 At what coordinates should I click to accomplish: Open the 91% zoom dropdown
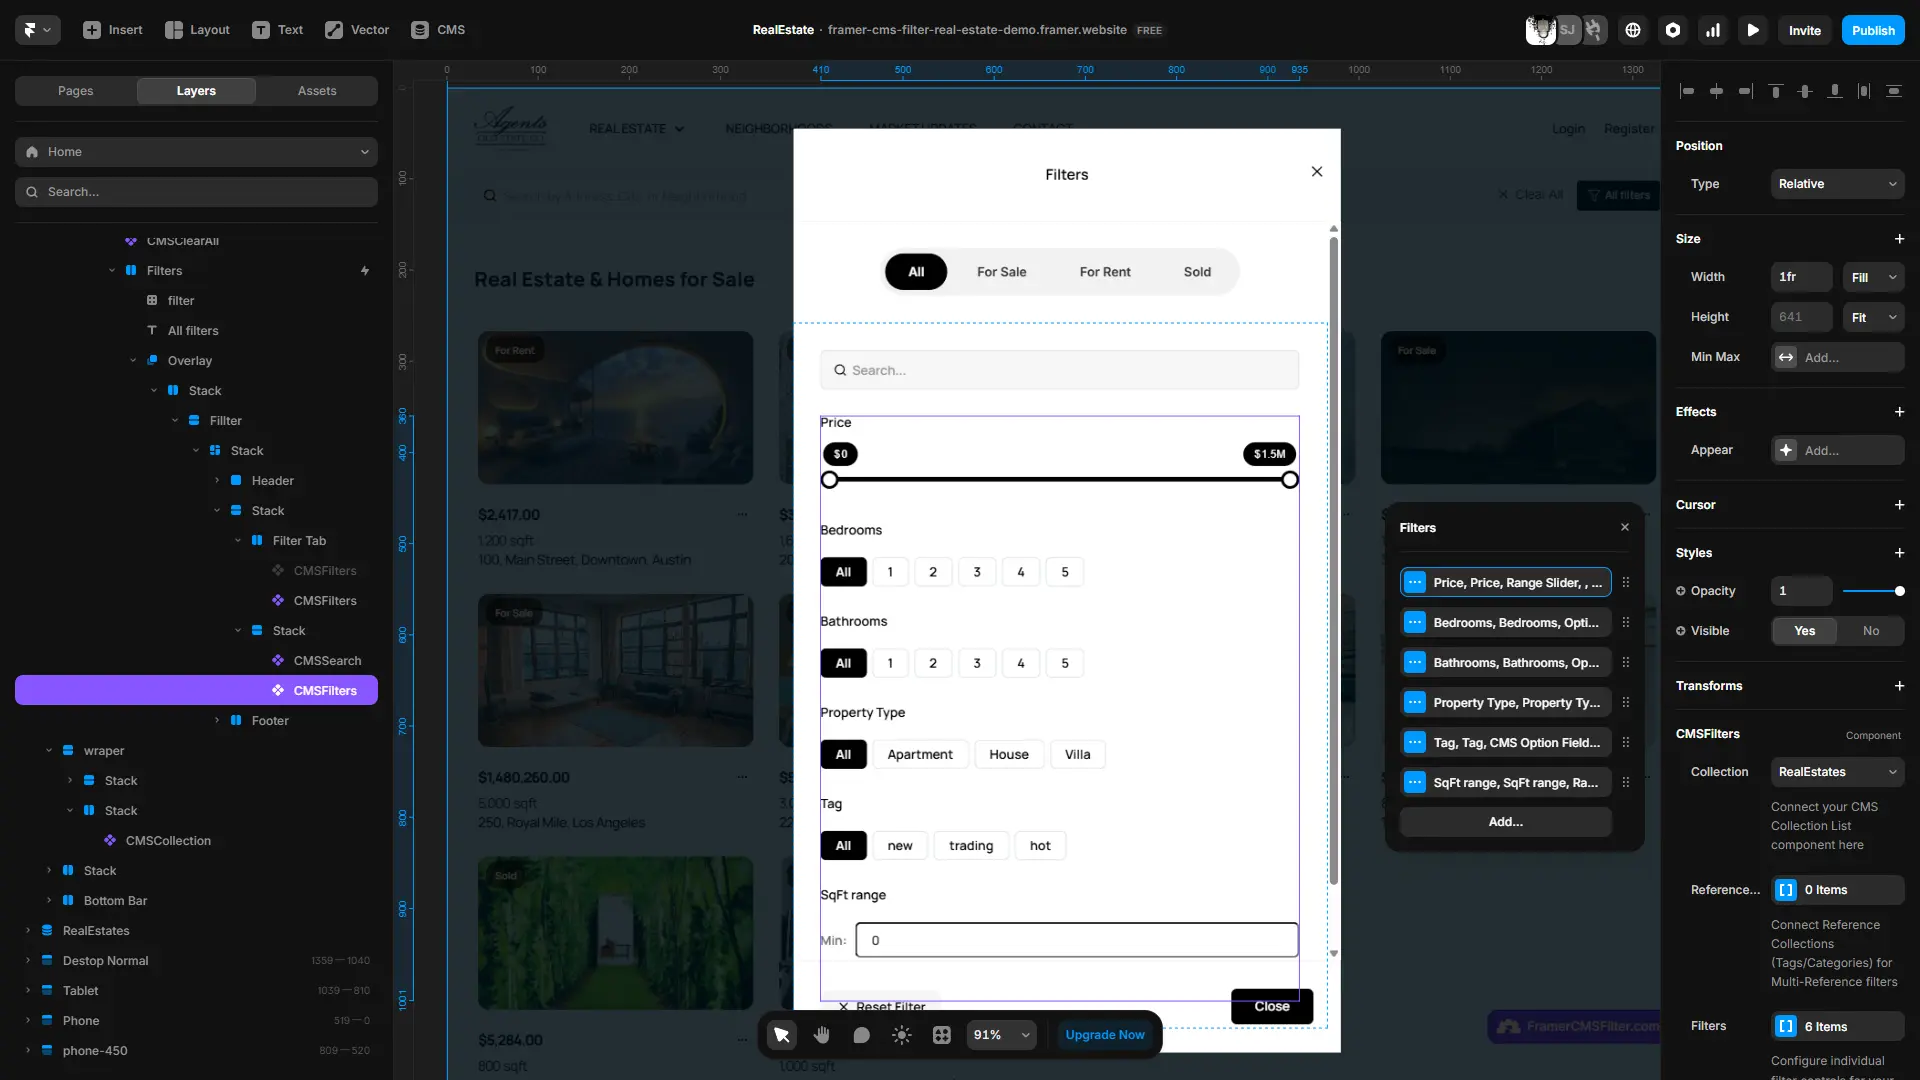[1001, 1035]
